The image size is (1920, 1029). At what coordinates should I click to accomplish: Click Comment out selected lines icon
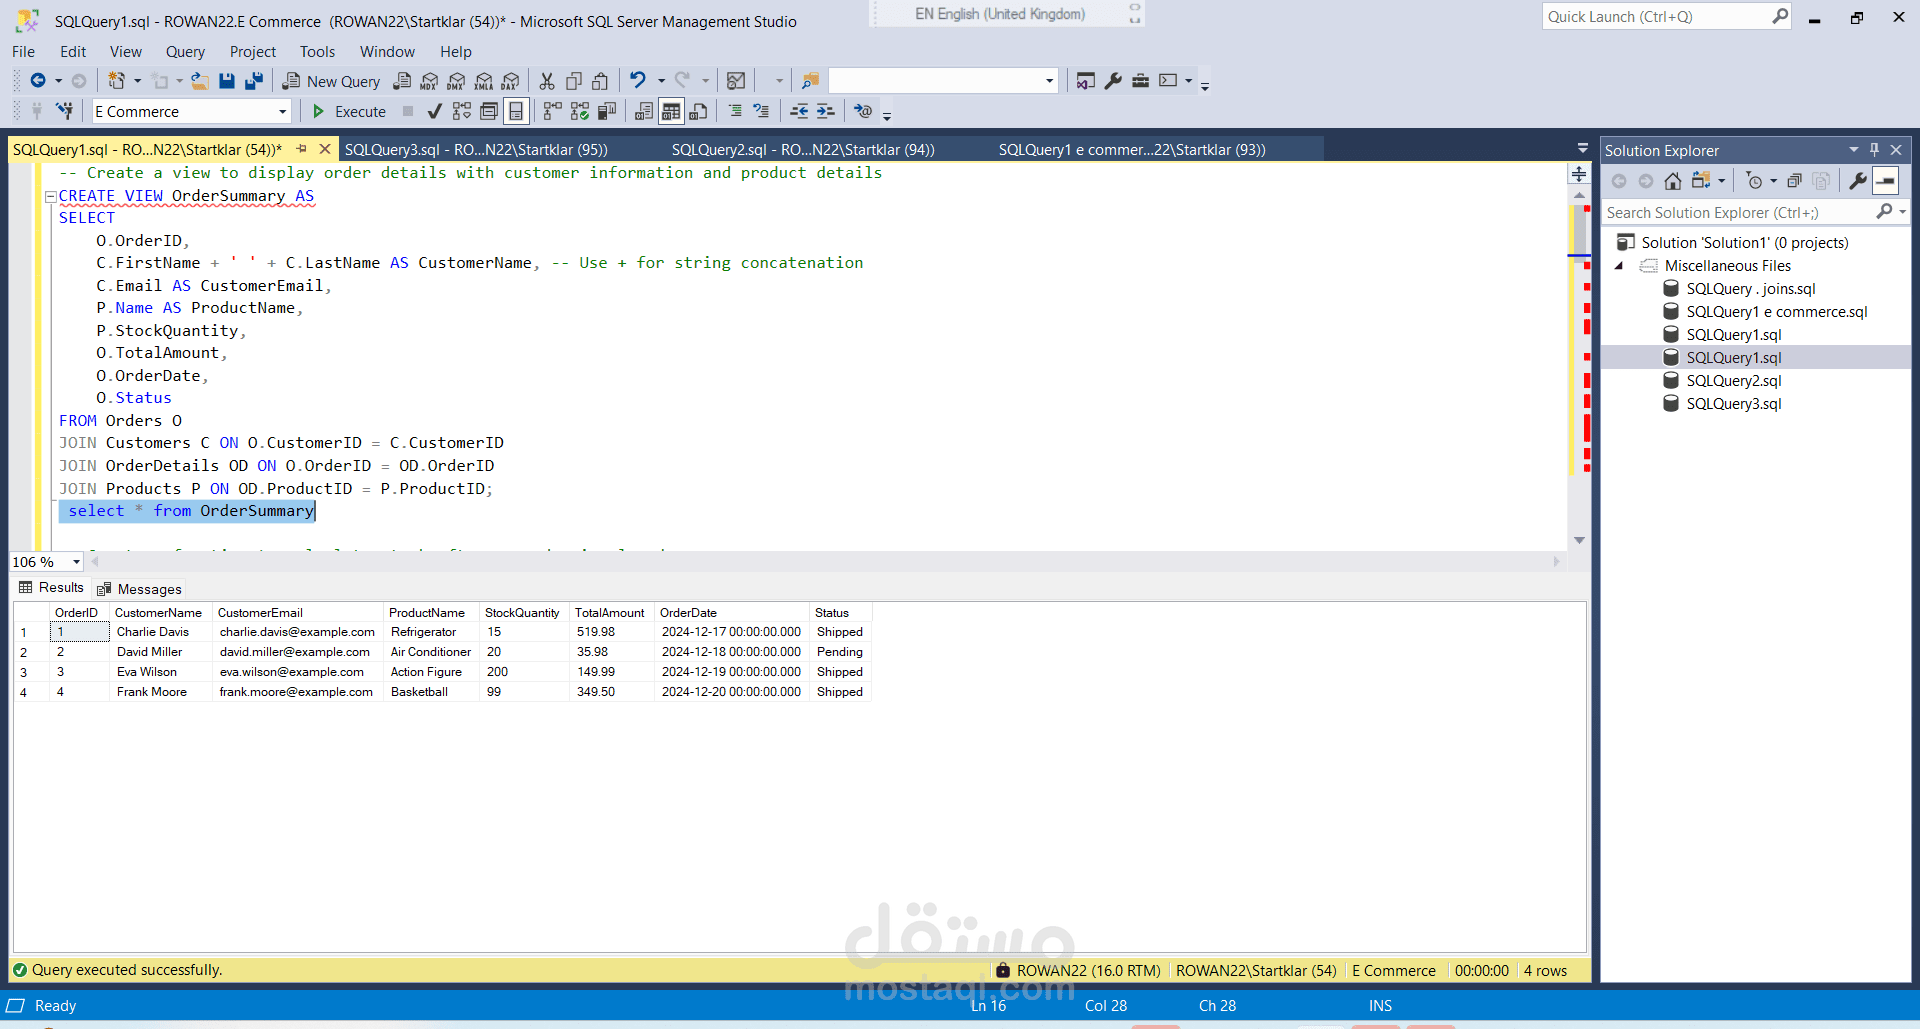click(x=735, y=111)
